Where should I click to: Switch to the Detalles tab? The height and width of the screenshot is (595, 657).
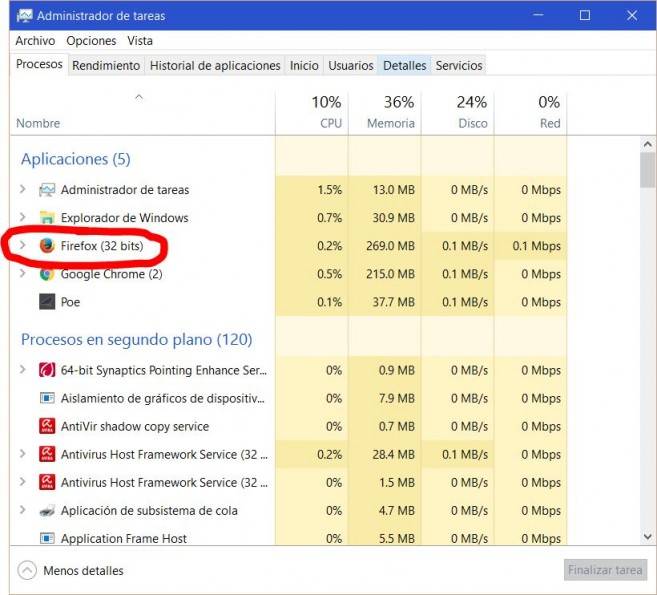pyautogui.click(x=404, y=65)
